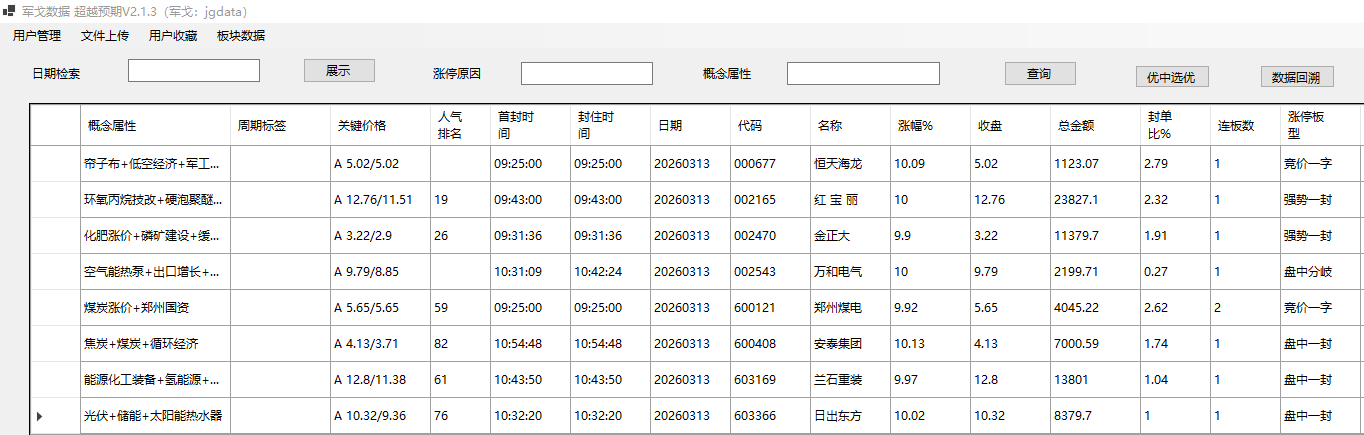1364x435 pixels.
Task: Sort by the 周期标签 column header
Action: coord(280,126)
